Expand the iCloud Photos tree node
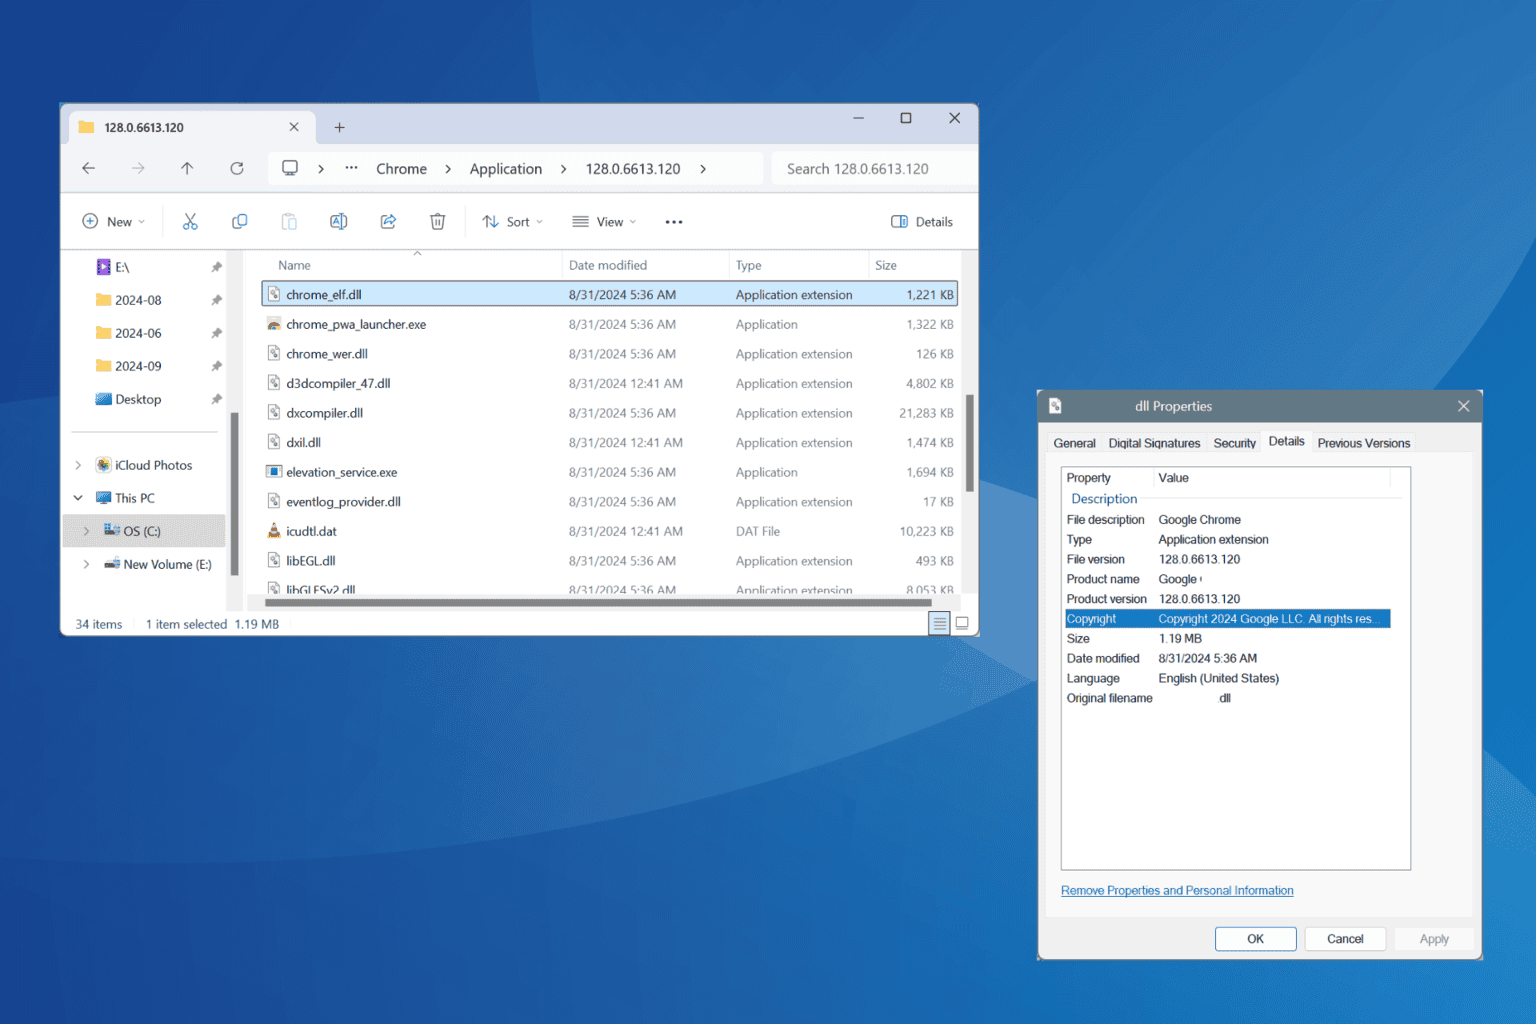Viewport: 1536px width, 1024px height. point(78,465)
